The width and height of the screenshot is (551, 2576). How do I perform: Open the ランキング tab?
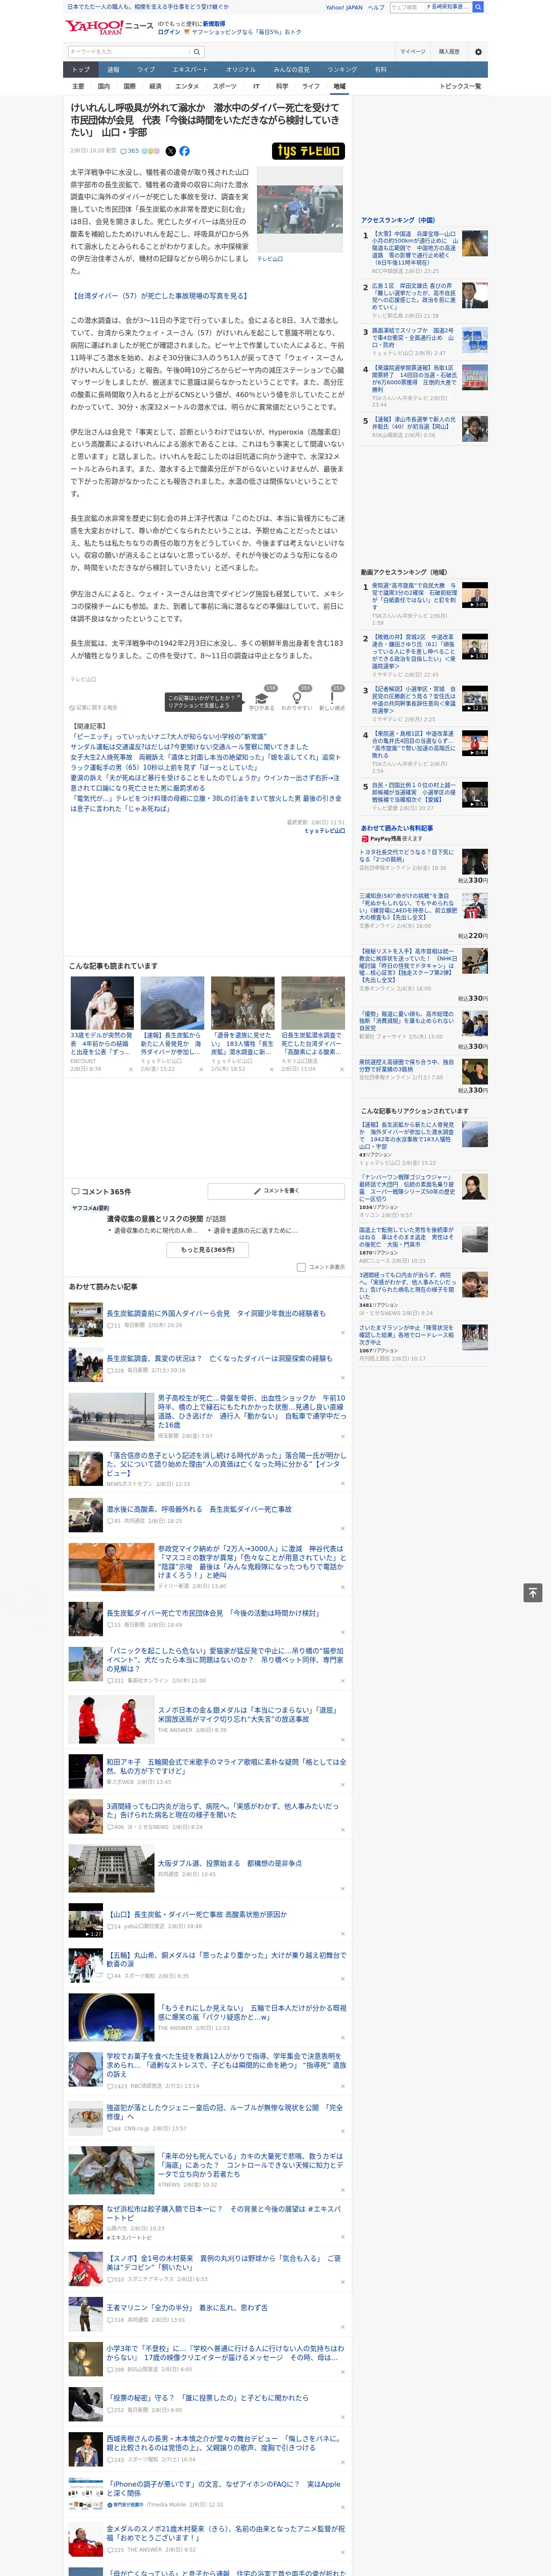[342, 70]
